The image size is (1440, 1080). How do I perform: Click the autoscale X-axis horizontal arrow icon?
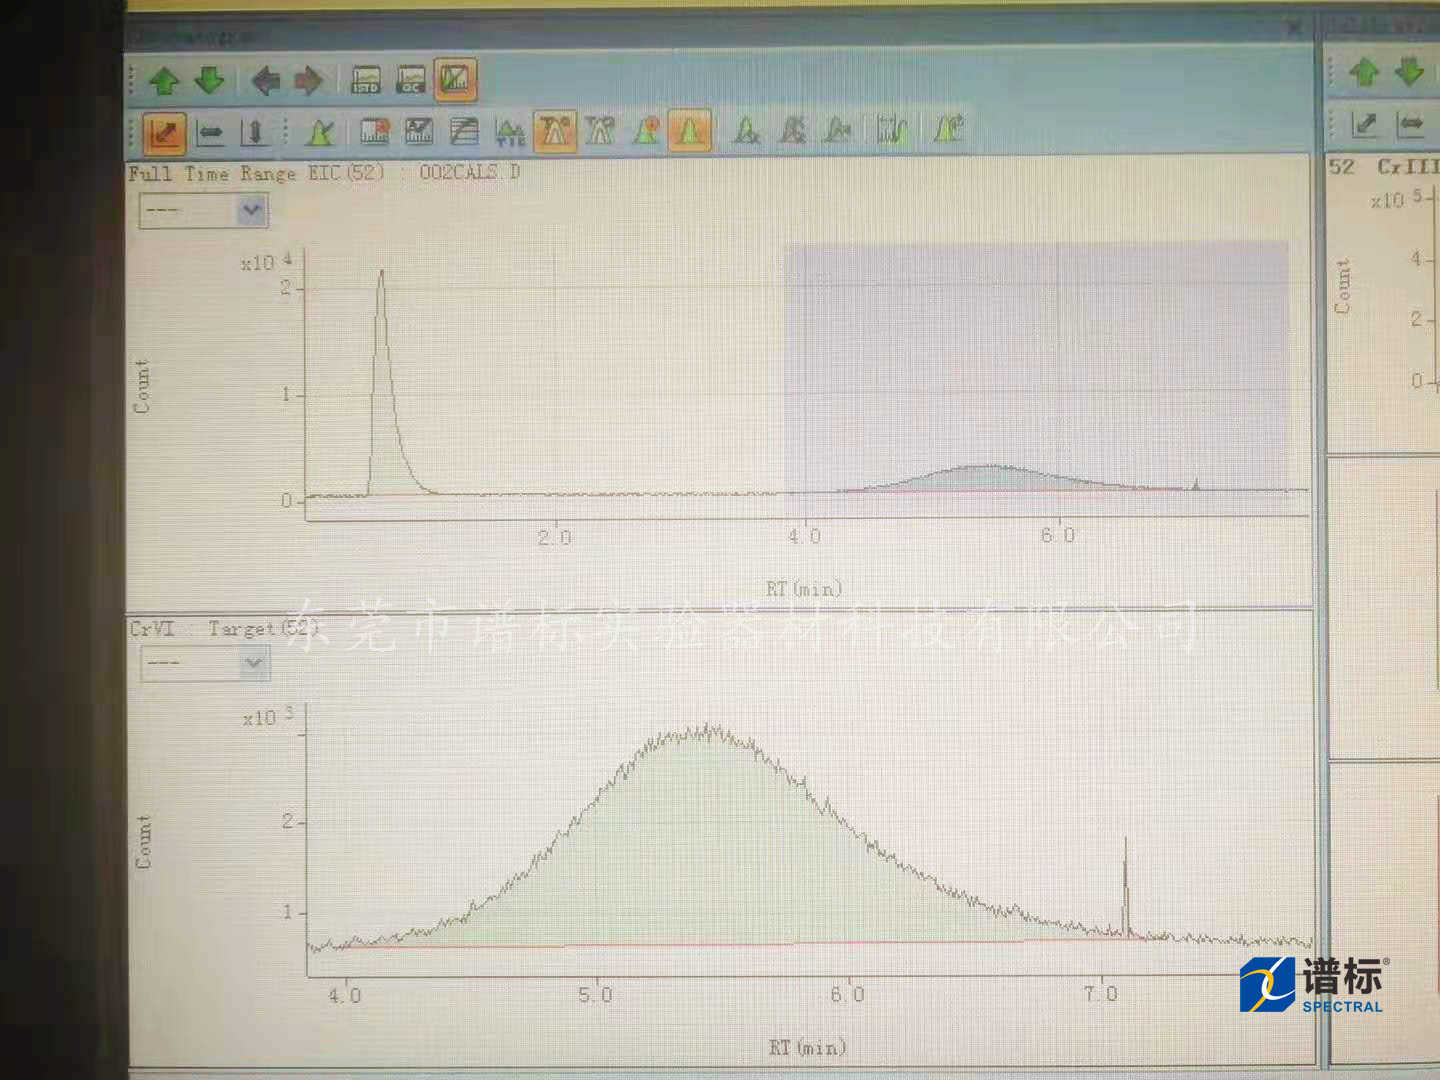210,131
